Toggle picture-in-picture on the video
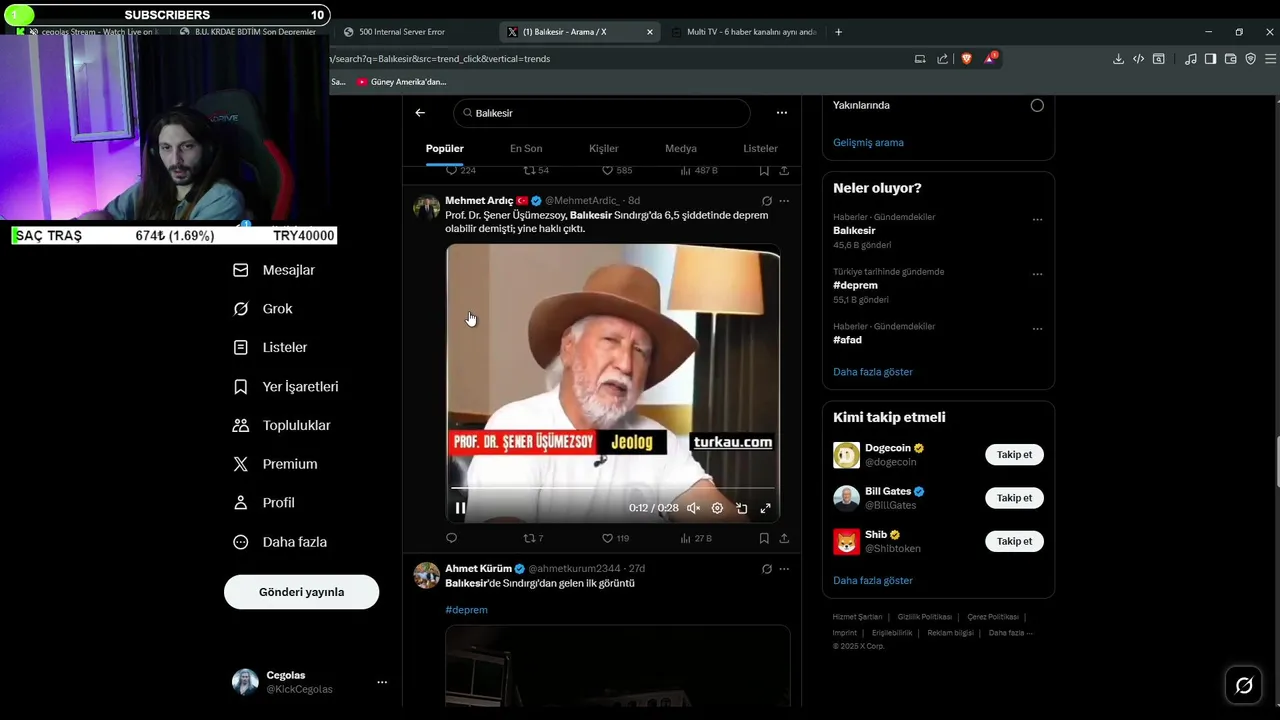1280x720 pixels. click(741, 508)
